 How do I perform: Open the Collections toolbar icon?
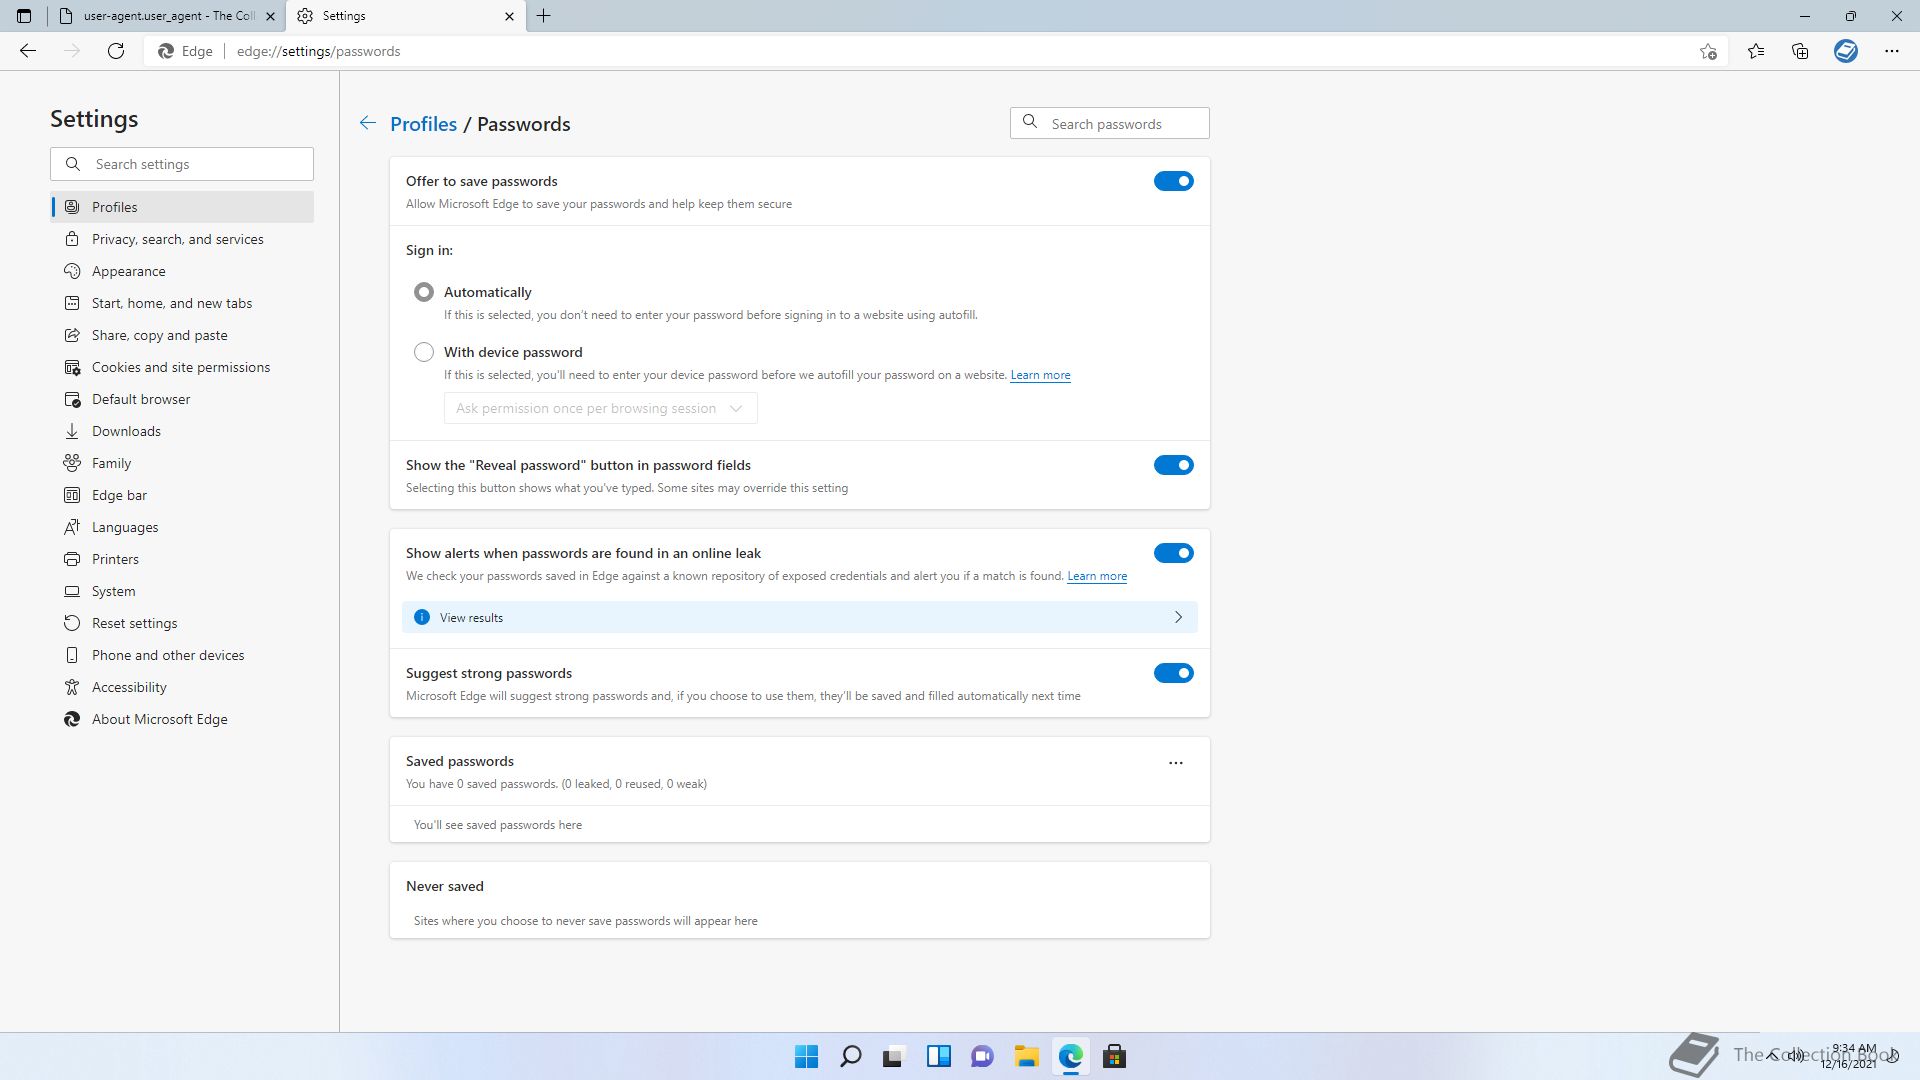point(1800,51)
